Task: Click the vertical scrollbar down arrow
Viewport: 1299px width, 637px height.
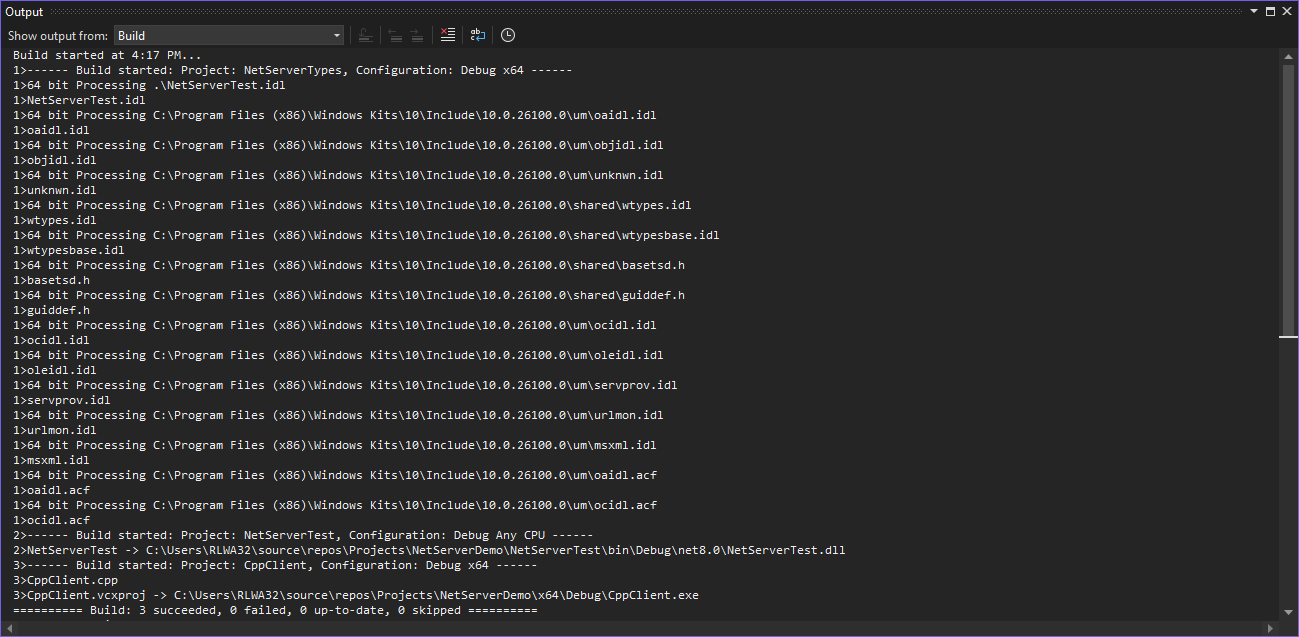Action: click(1288, 612)
